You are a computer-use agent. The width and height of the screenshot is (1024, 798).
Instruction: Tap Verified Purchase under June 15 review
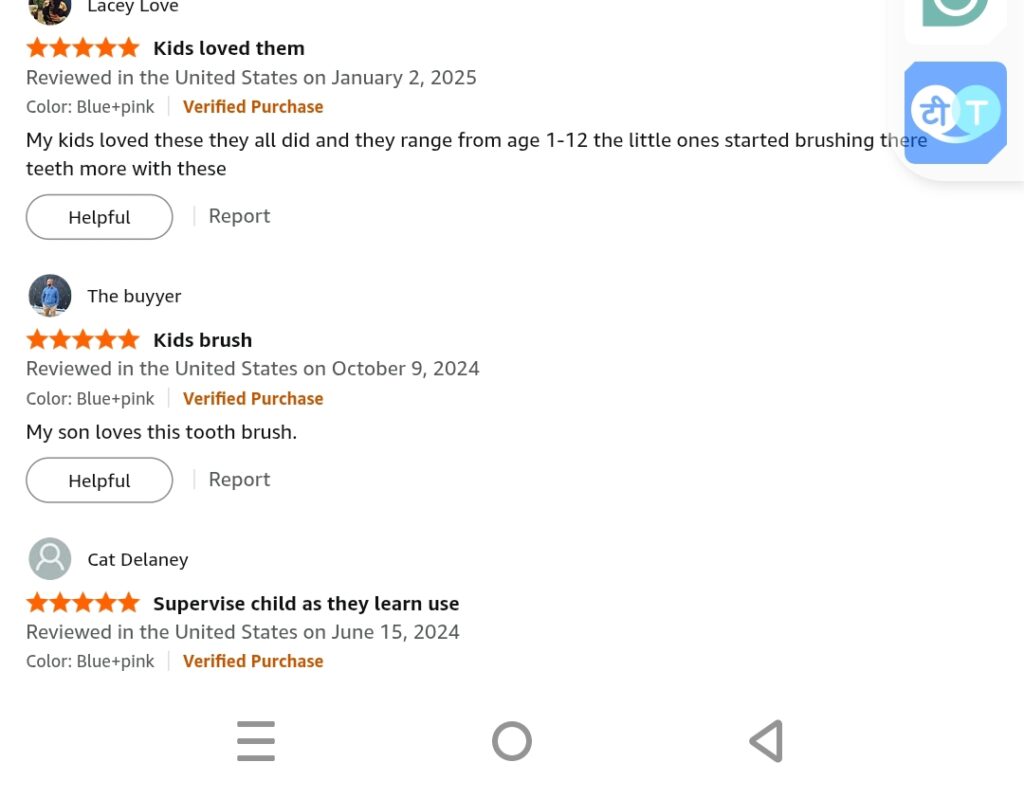pyautogui.click(x=253, y=661)
